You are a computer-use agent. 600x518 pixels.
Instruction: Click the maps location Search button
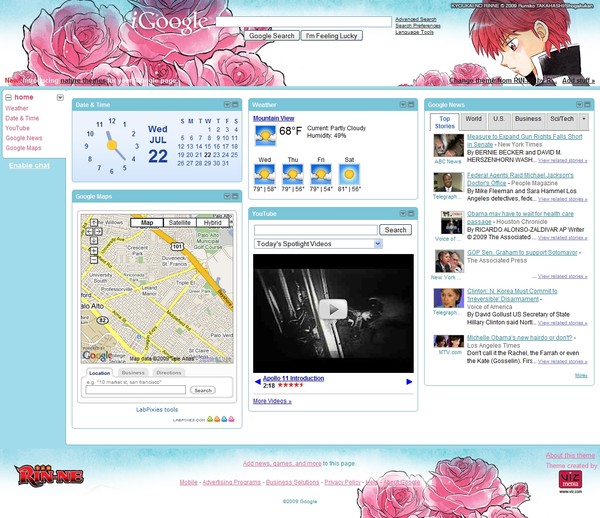click(x=203, y=390)
